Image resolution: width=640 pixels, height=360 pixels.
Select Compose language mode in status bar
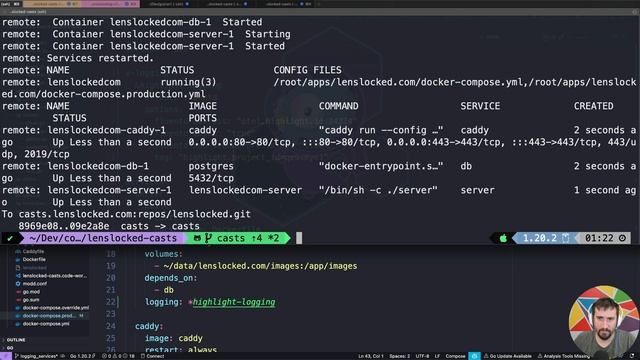tap(455, 356)
